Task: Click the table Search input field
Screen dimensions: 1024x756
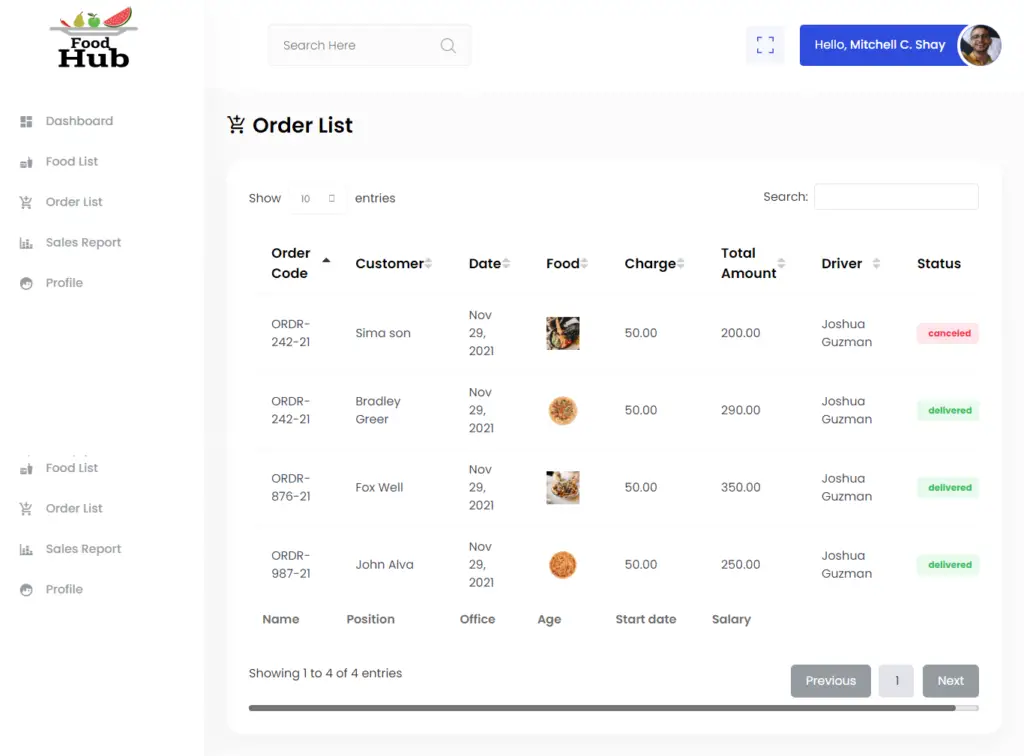Action: click(x=895, y=196)
